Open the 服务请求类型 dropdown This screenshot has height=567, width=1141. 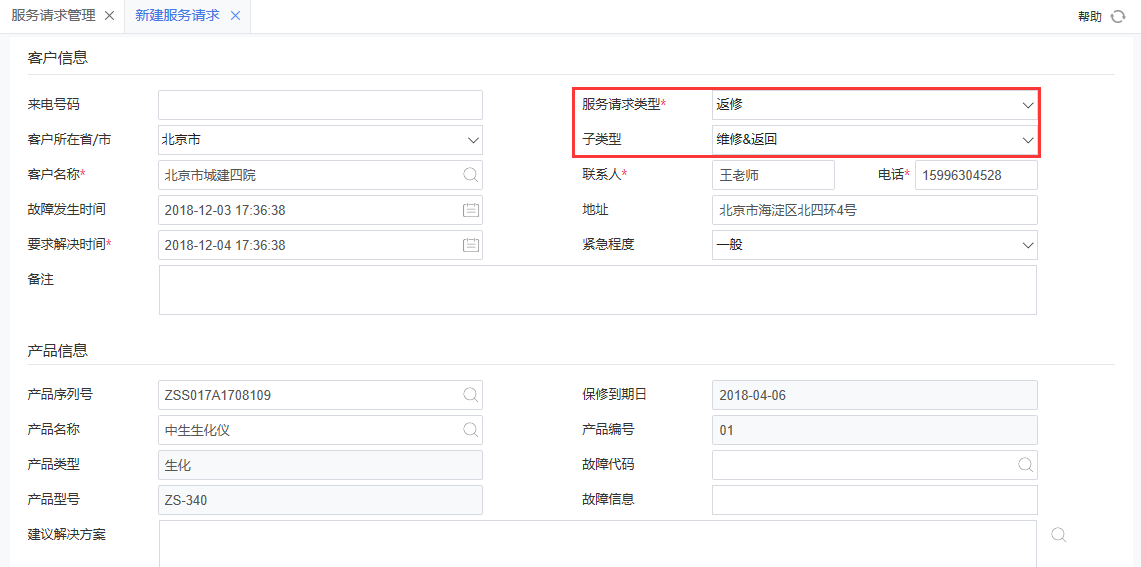(1027, 105)
